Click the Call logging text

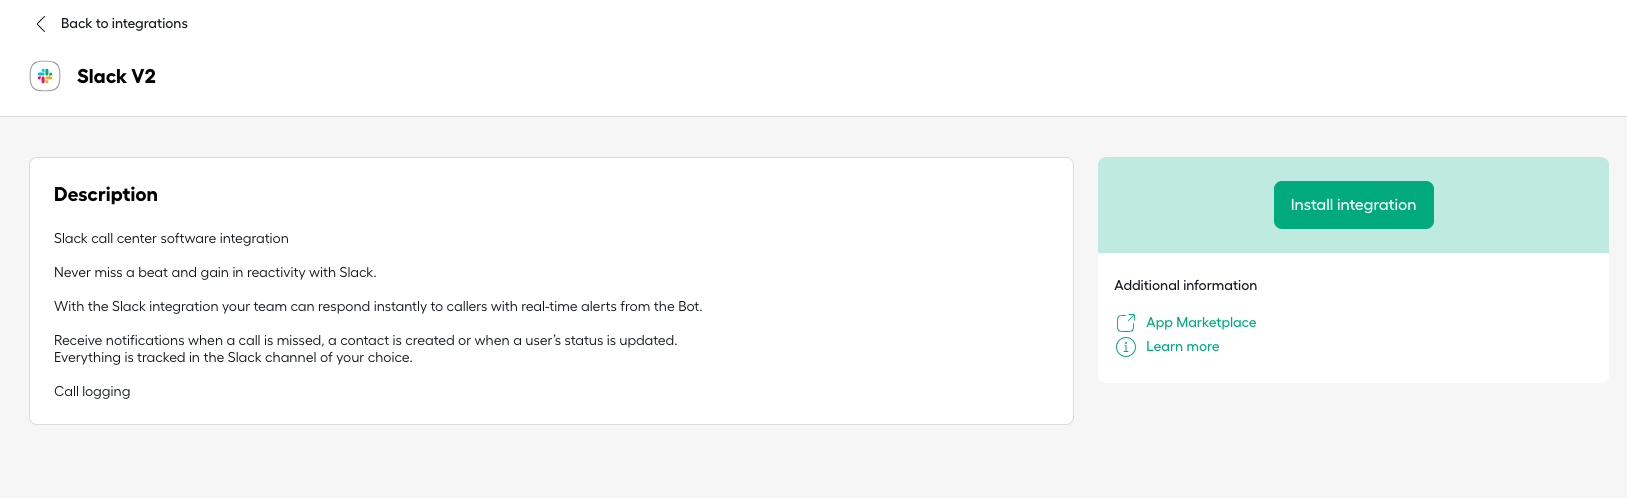click(92, 391)
